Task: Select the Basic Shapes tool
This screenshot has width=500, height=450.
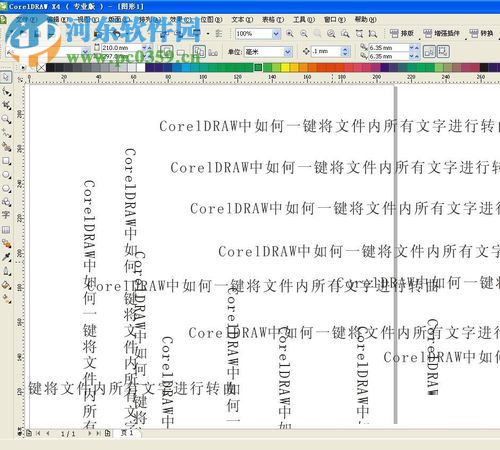Action: pyautogui.click(x=6, y=202)
